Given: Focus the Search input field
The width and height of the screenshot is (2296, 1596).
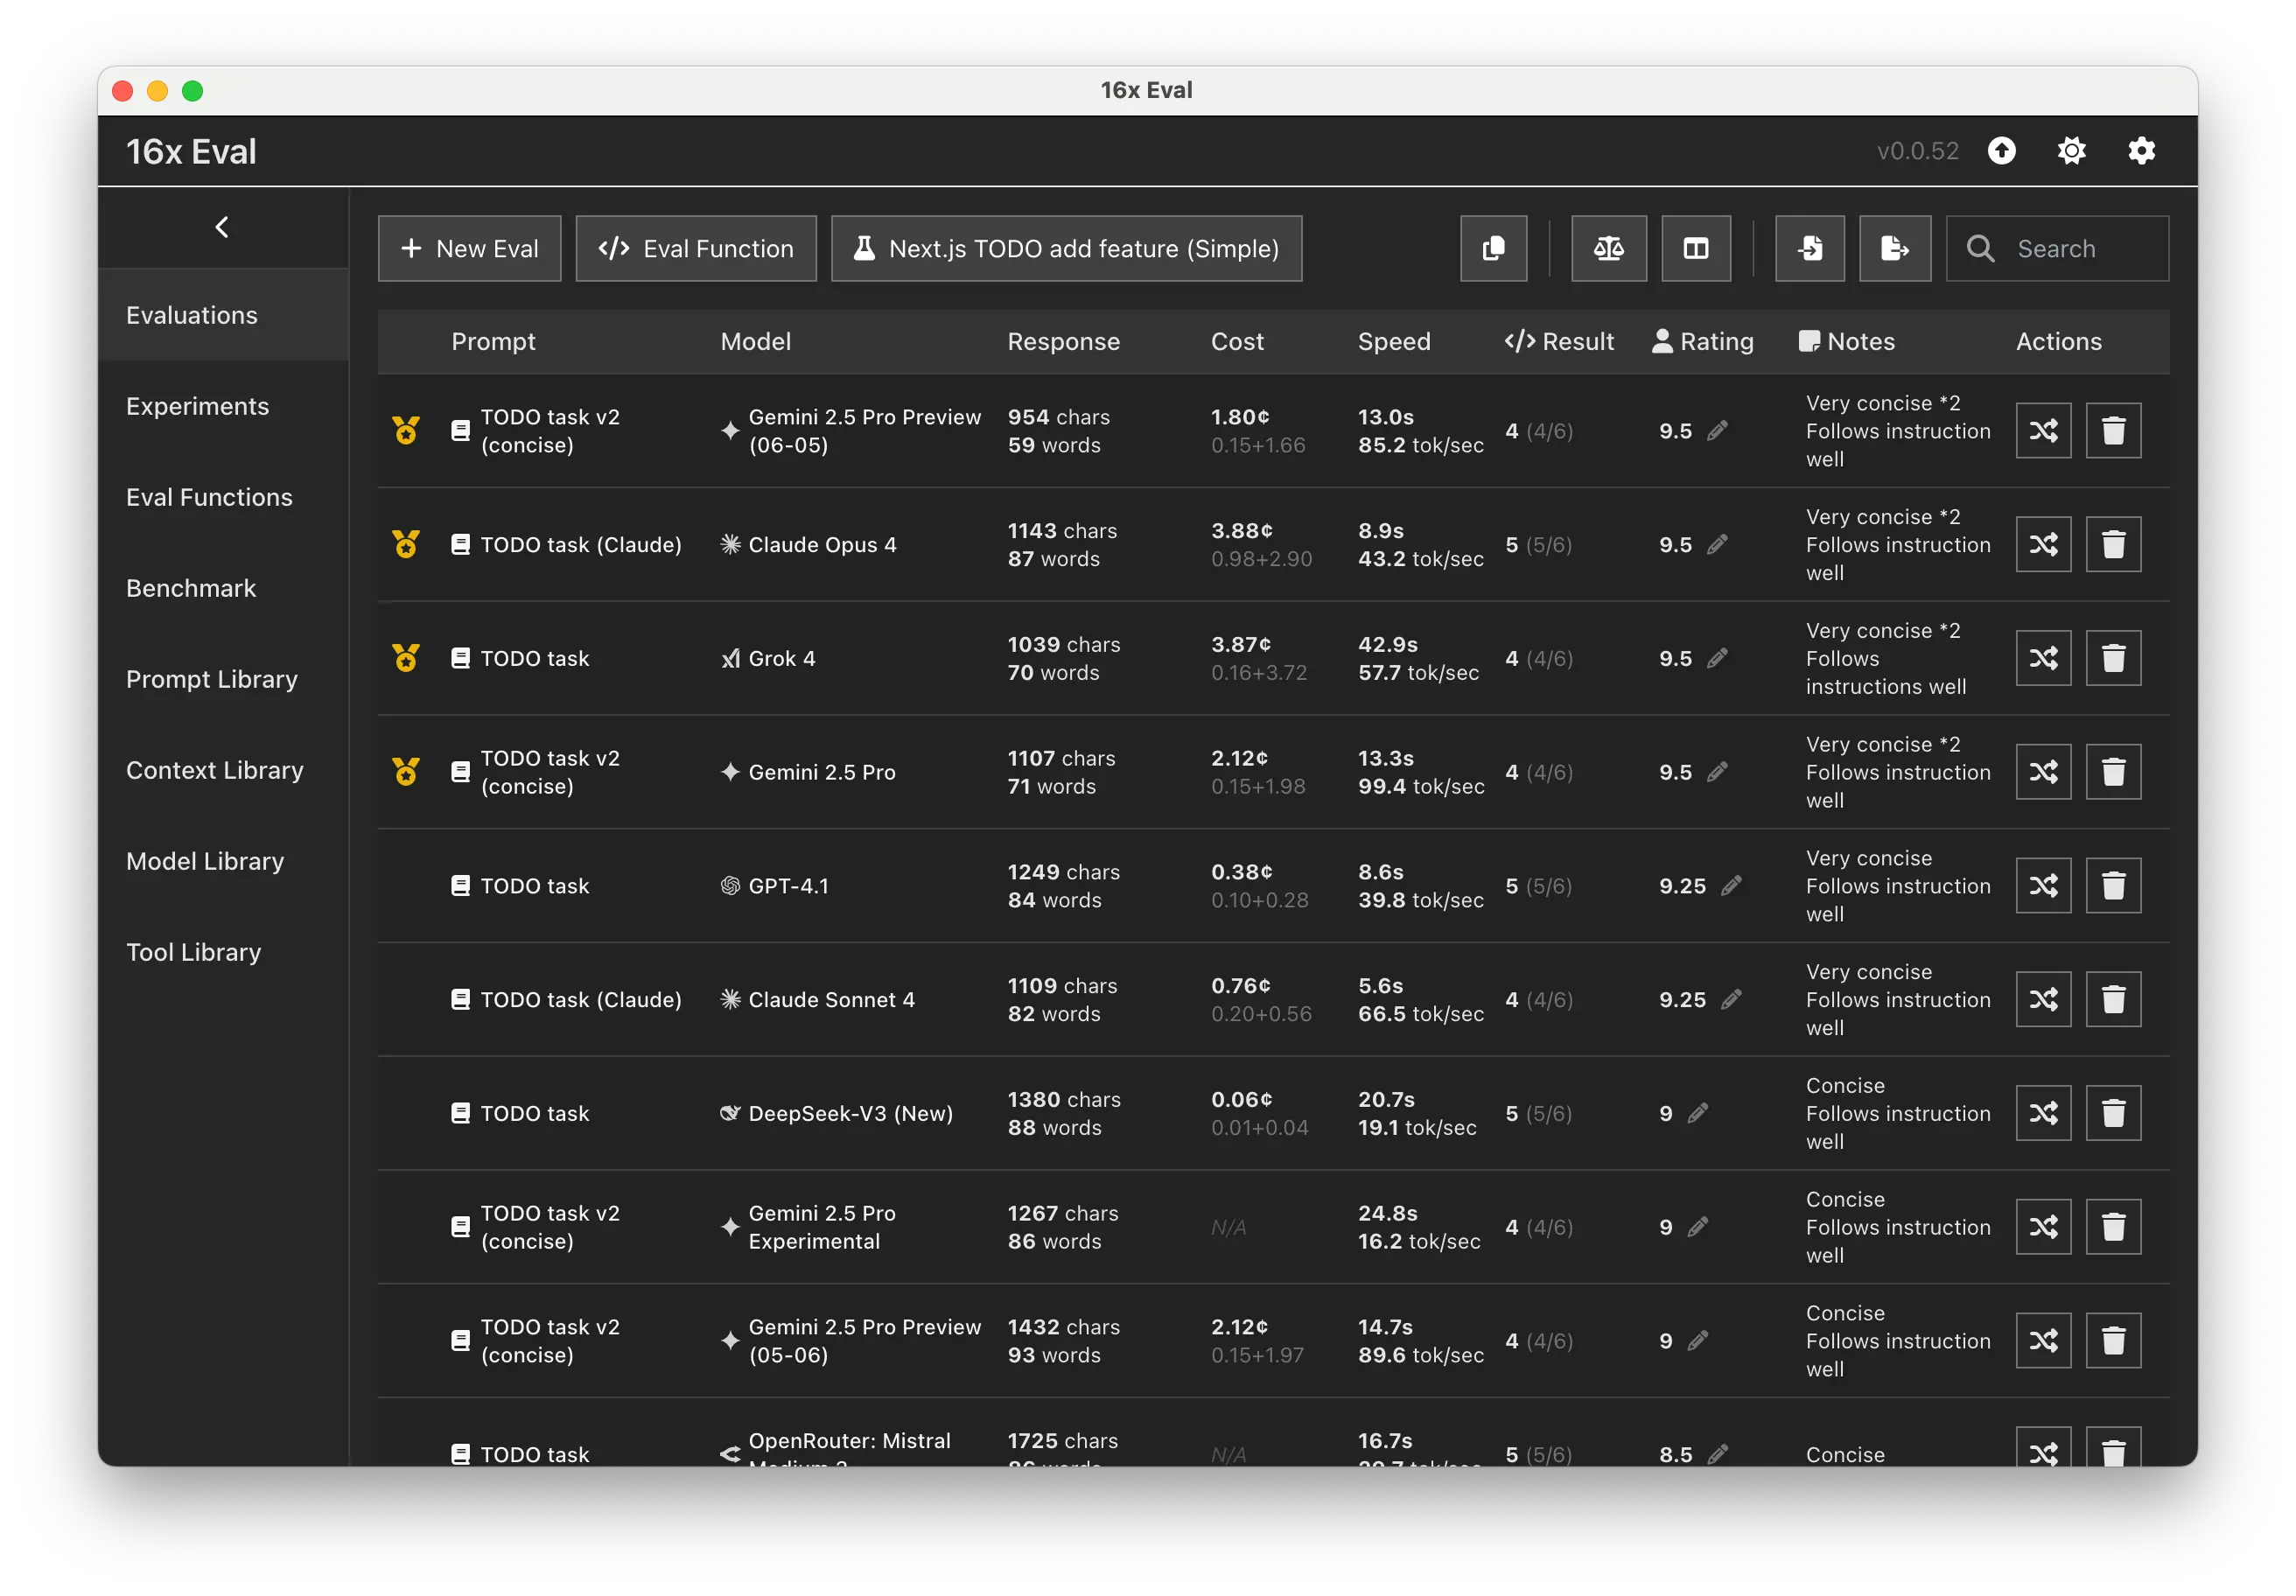Looking at the screenshot, I should click(x=2057, y=248).
